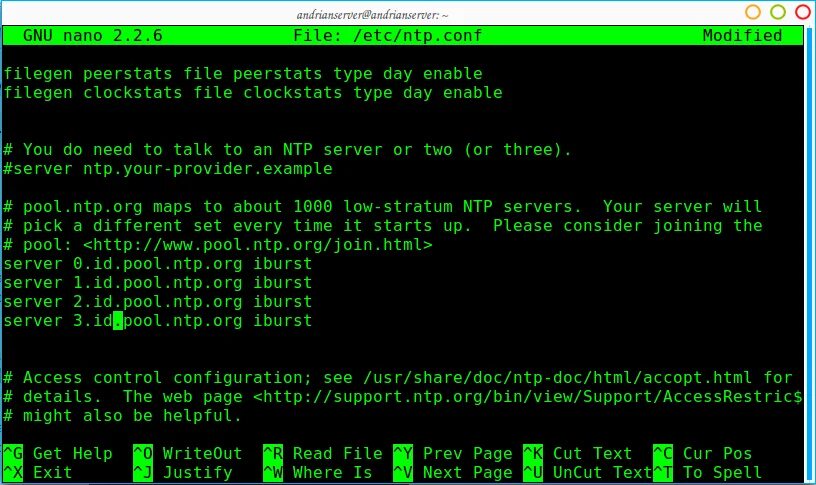Click the orange minimize window button
Screen dimensions: 816x485
click(x=753, y=11)
